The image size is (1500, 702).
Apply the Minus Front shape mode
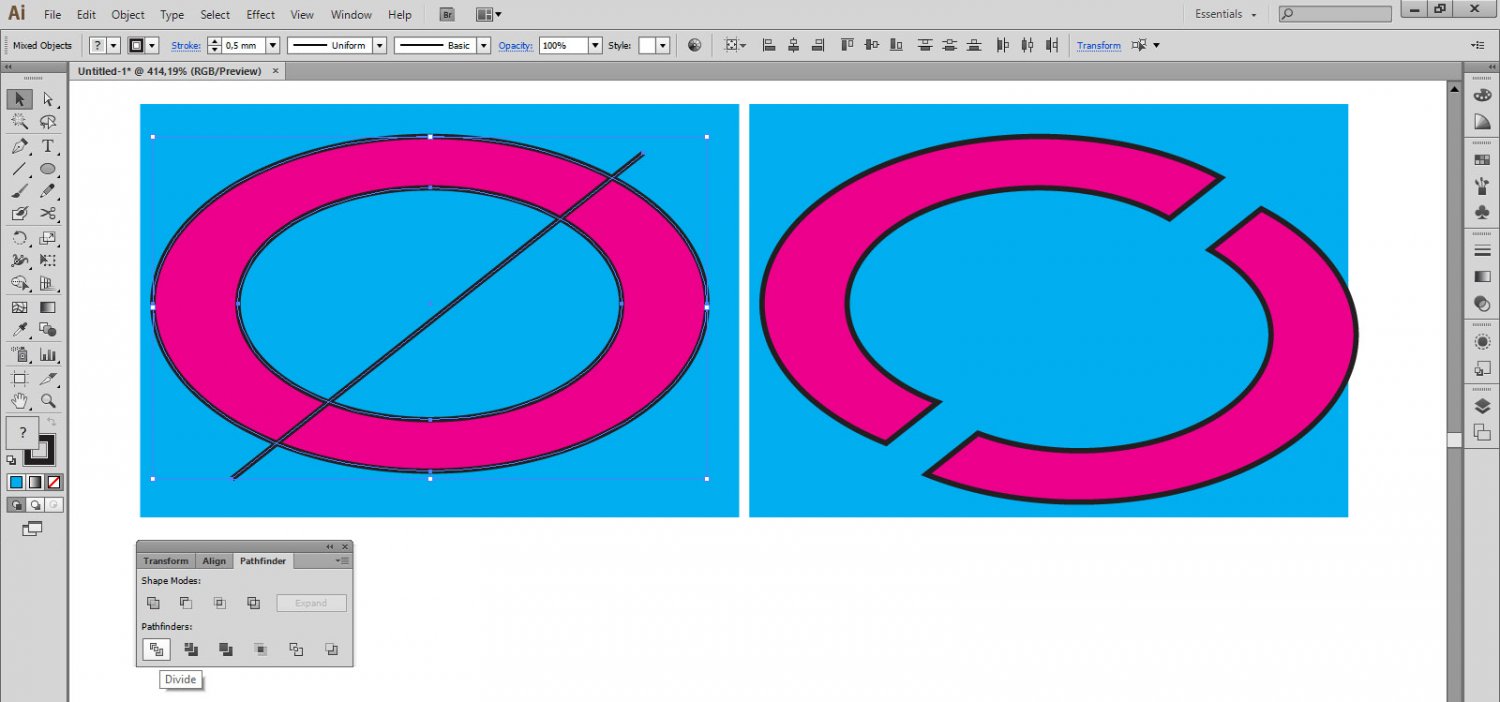186,603
